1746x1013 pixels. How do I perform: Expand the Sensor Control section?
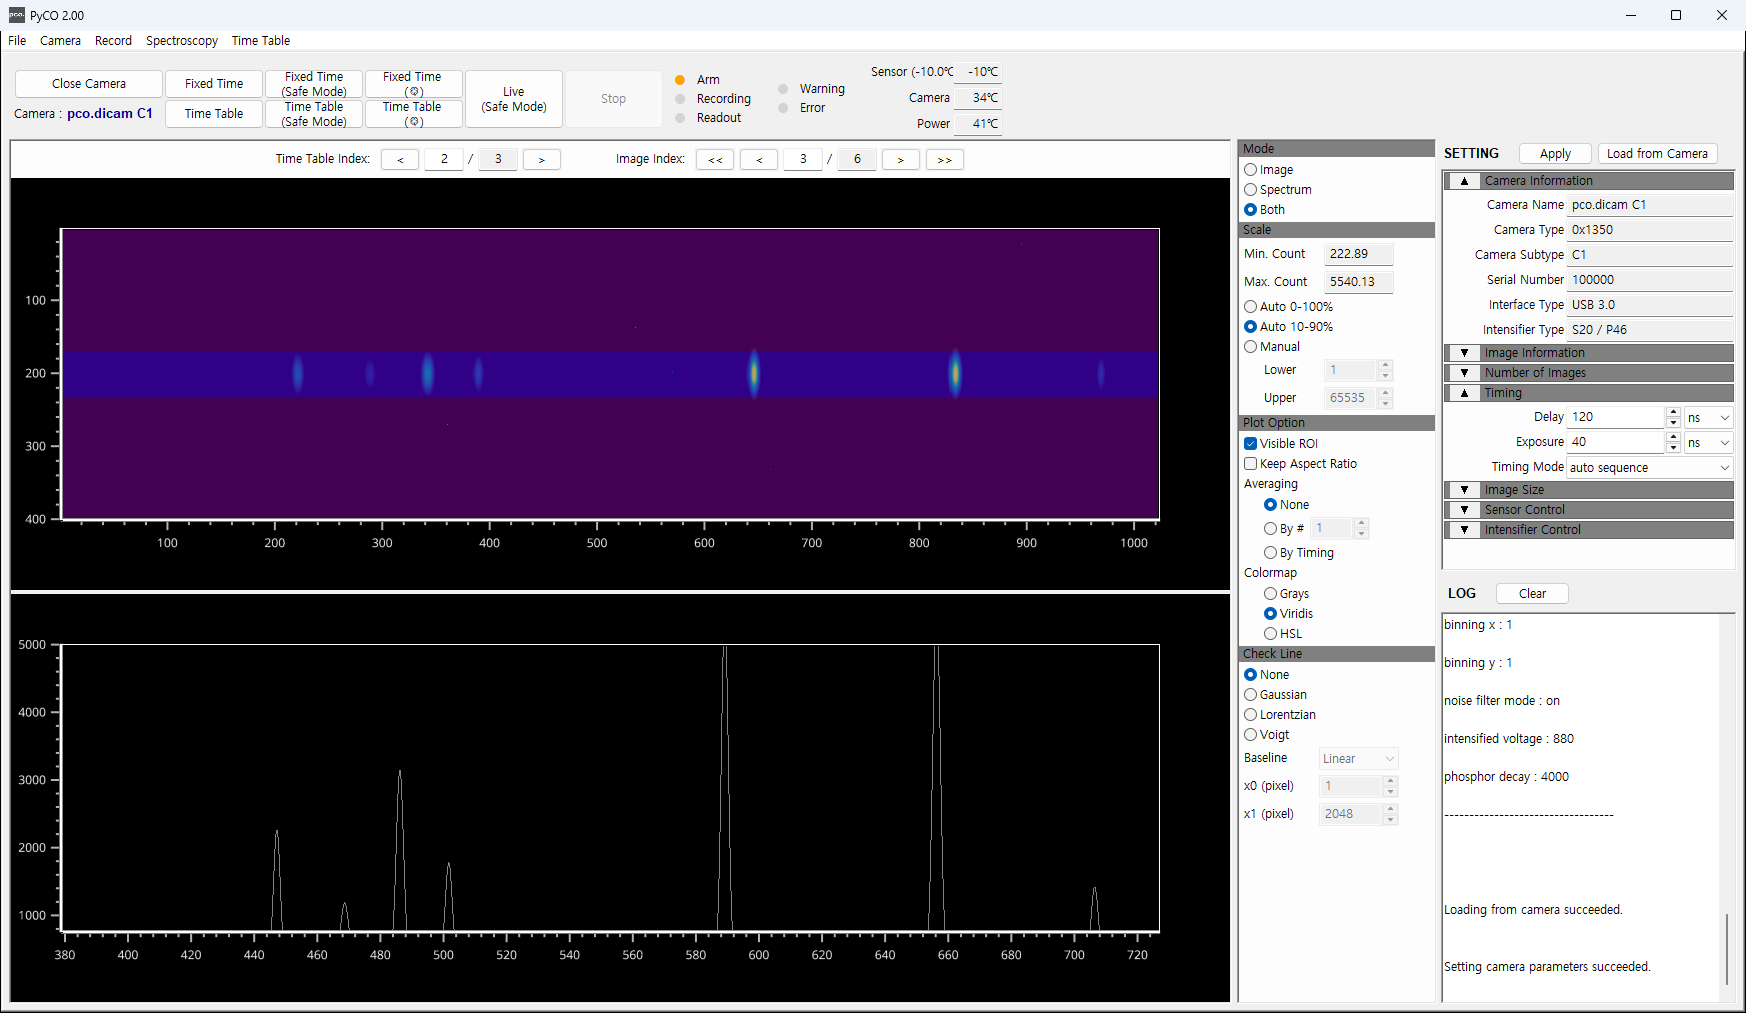1464,510
